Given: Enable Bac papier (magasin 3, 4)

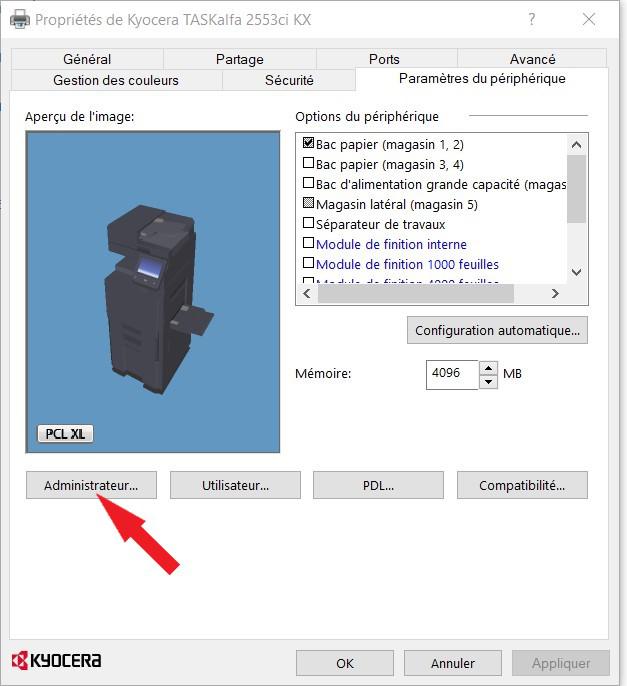Looking at the screenshot, I should coord(309,164).
